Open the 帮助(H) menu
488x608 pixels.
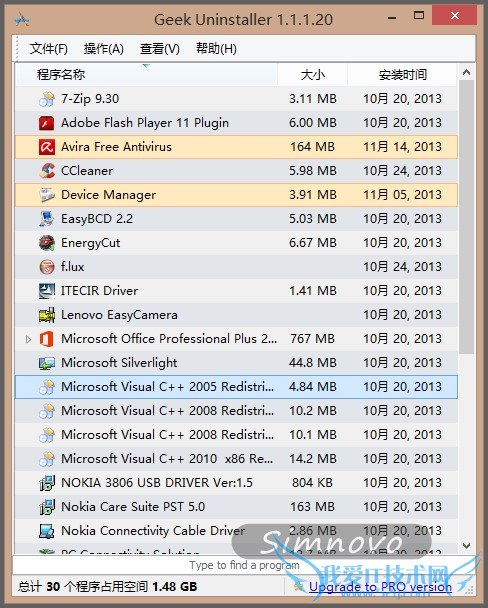[216, 49]
